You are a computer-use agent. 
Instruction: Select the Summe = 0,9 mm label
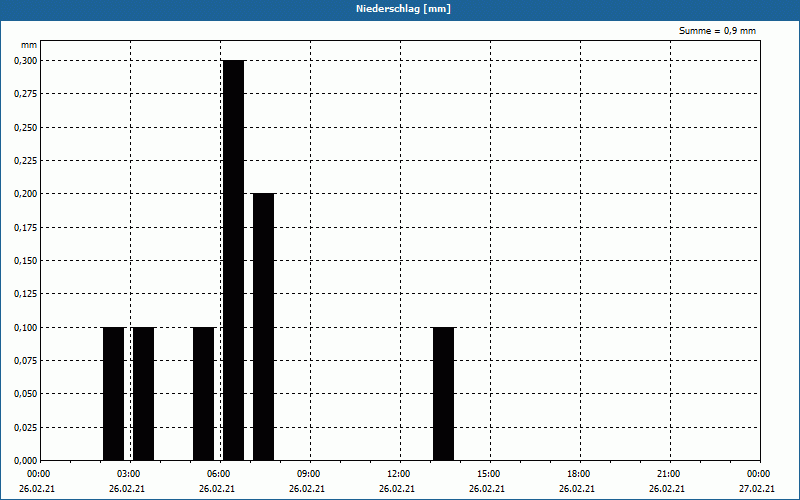[x=717, y=31]
